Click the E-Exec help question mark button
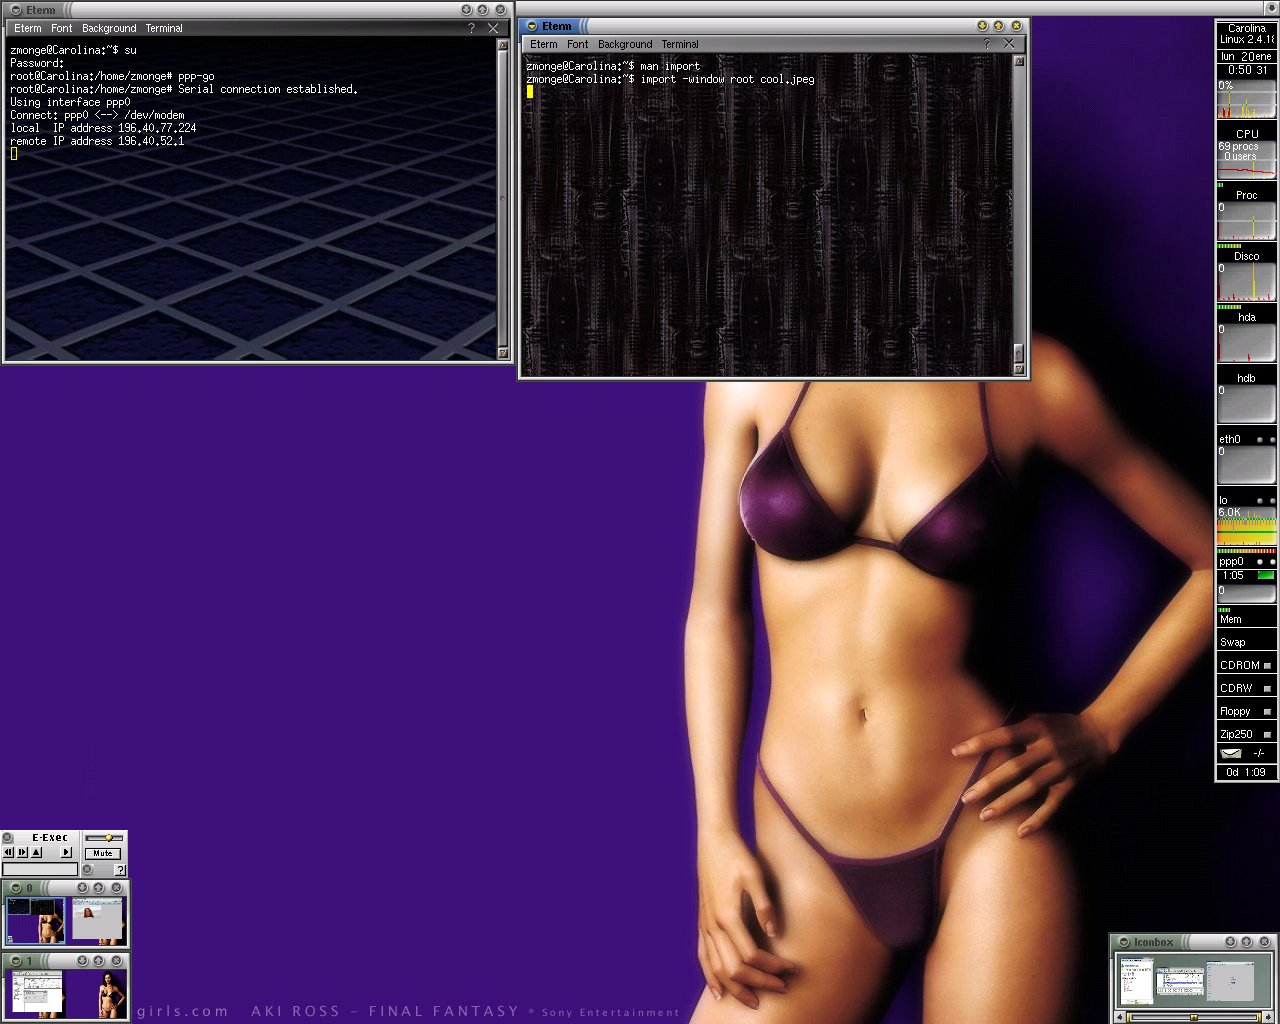This screenshot has width=1280, height=1024. pos(120,869)
